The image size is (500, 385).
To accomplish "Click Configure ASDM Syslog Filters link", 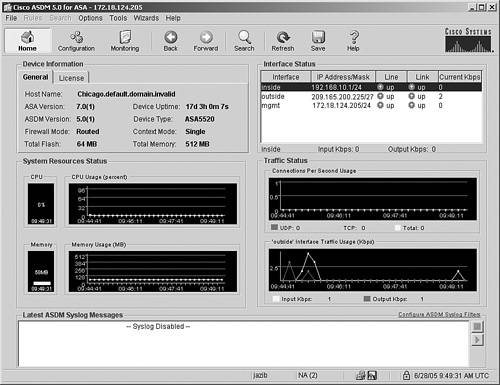I will (439, 314).
